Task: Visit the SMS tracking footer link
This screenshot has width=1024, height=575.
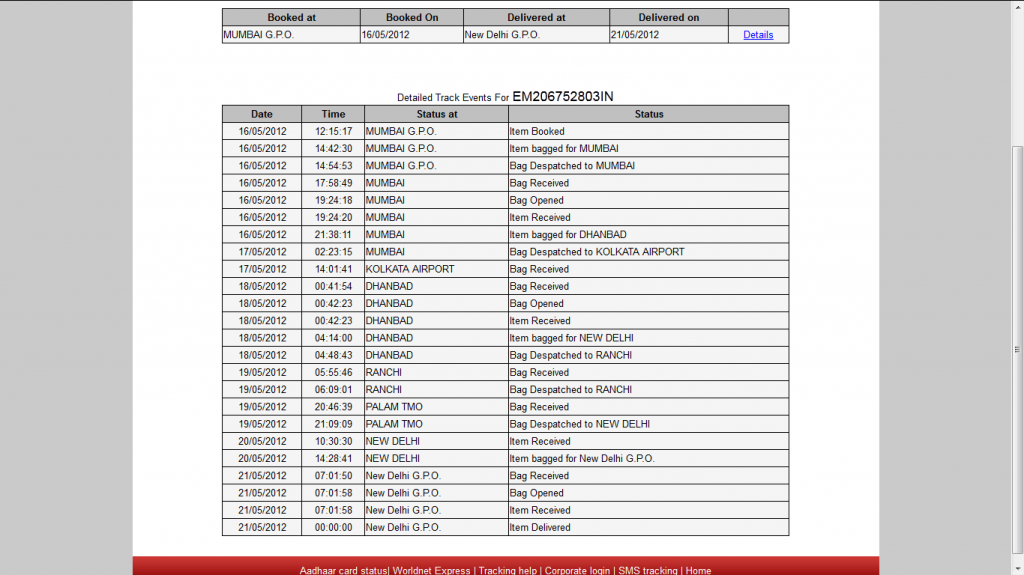Action: click(648, 570)
